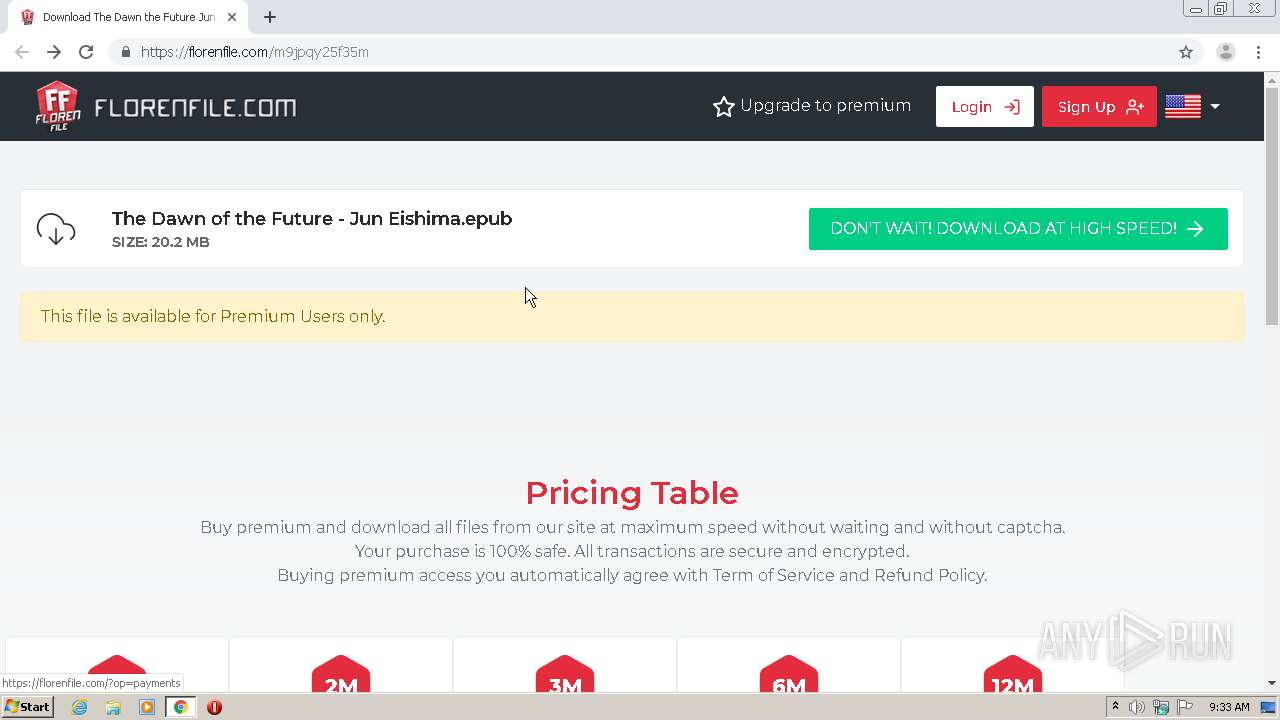Open Internet Explorer from taskbar

click(80, 707)
